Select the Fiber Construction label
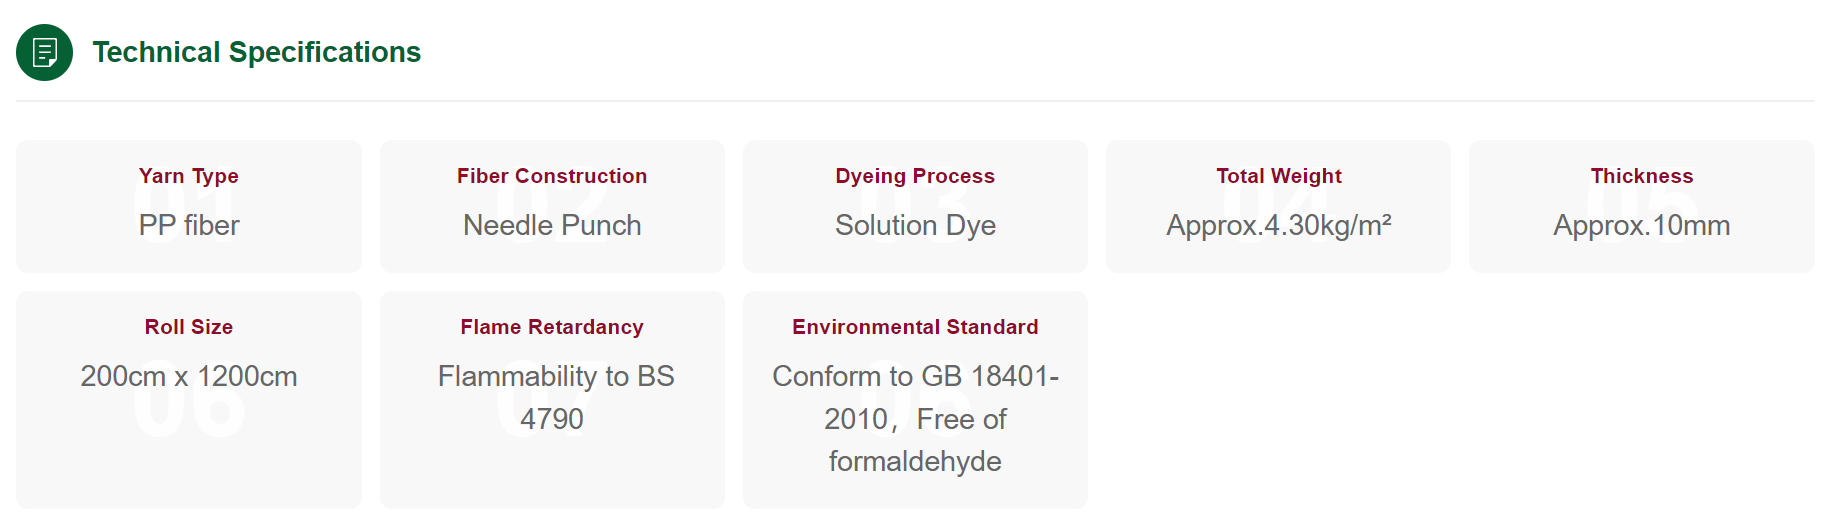1827x529 pixels. [552, 176]
